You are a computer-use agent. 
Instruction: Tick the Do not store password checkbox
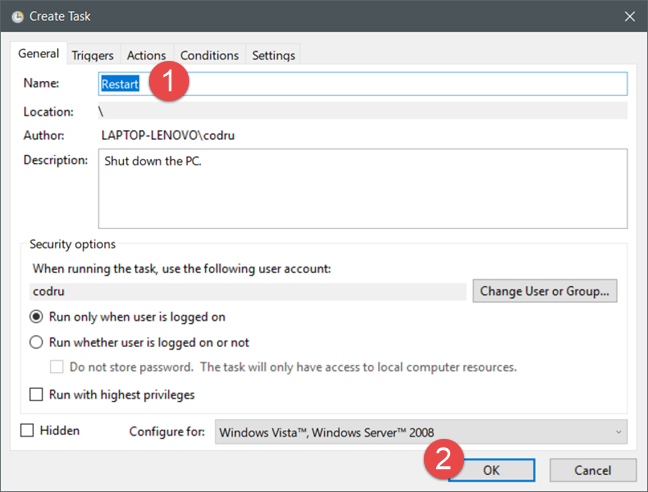point(57,367)
